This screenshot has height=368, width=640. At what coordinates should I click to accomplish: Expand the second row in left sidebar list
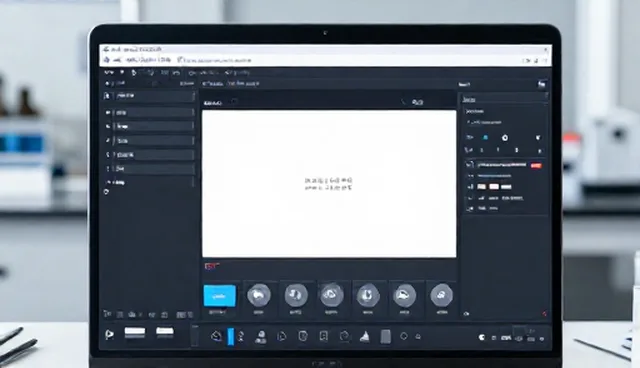click(x=149, y=112)
